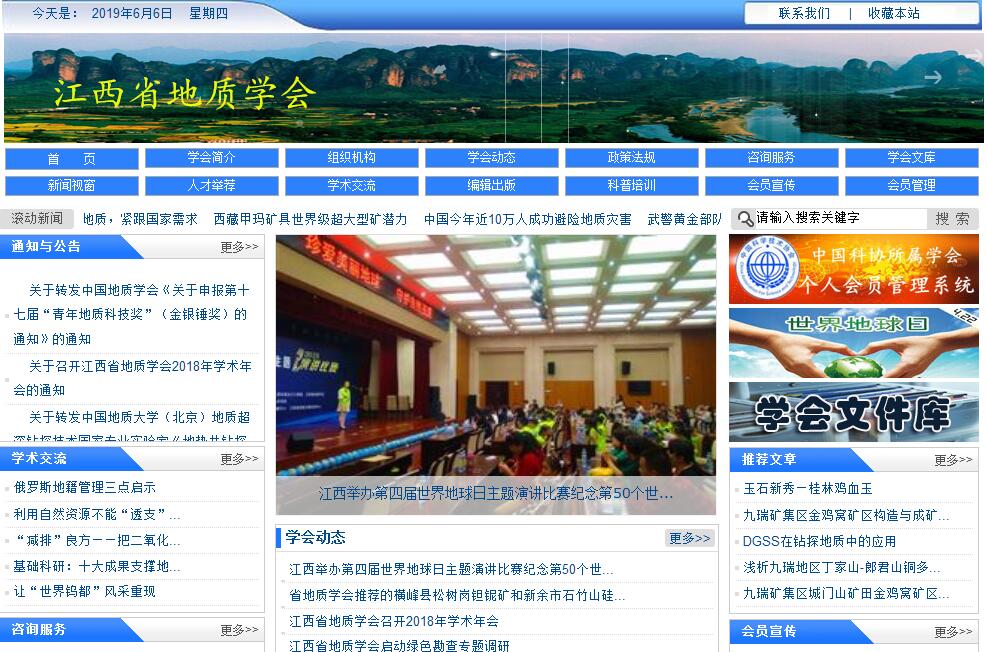Open the 学会动态 navigation item
This screenshot has width=987, height=652.
point(492,158)
